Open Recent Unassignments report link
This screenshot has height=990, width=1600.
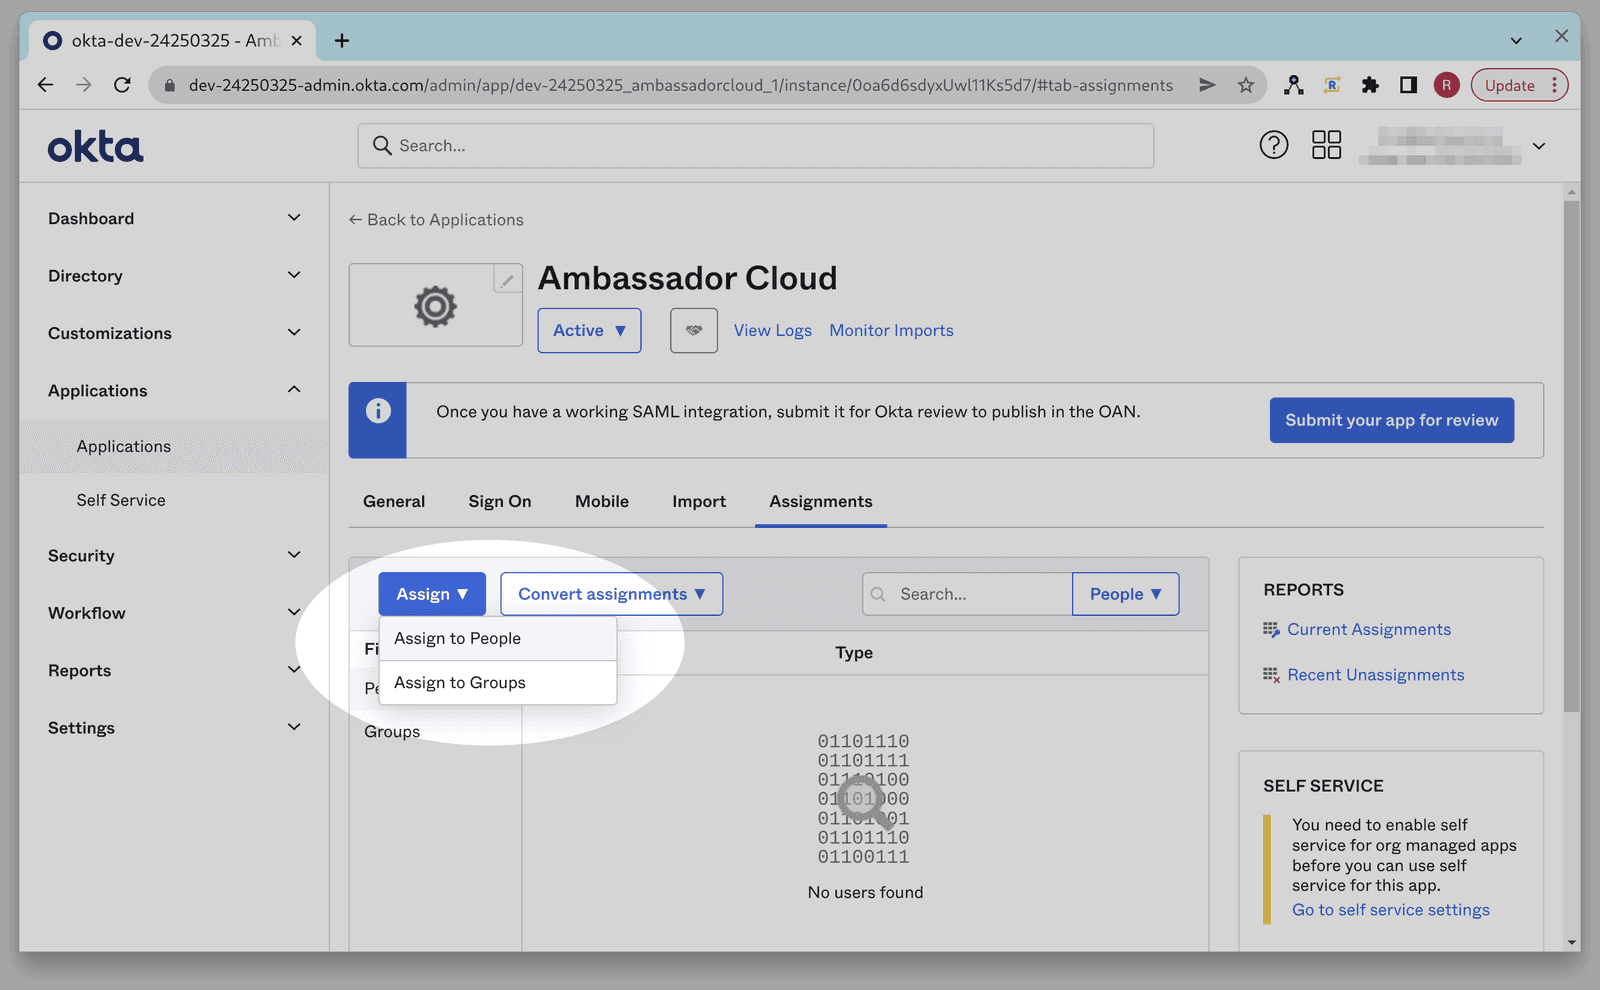coord(1376,675)
